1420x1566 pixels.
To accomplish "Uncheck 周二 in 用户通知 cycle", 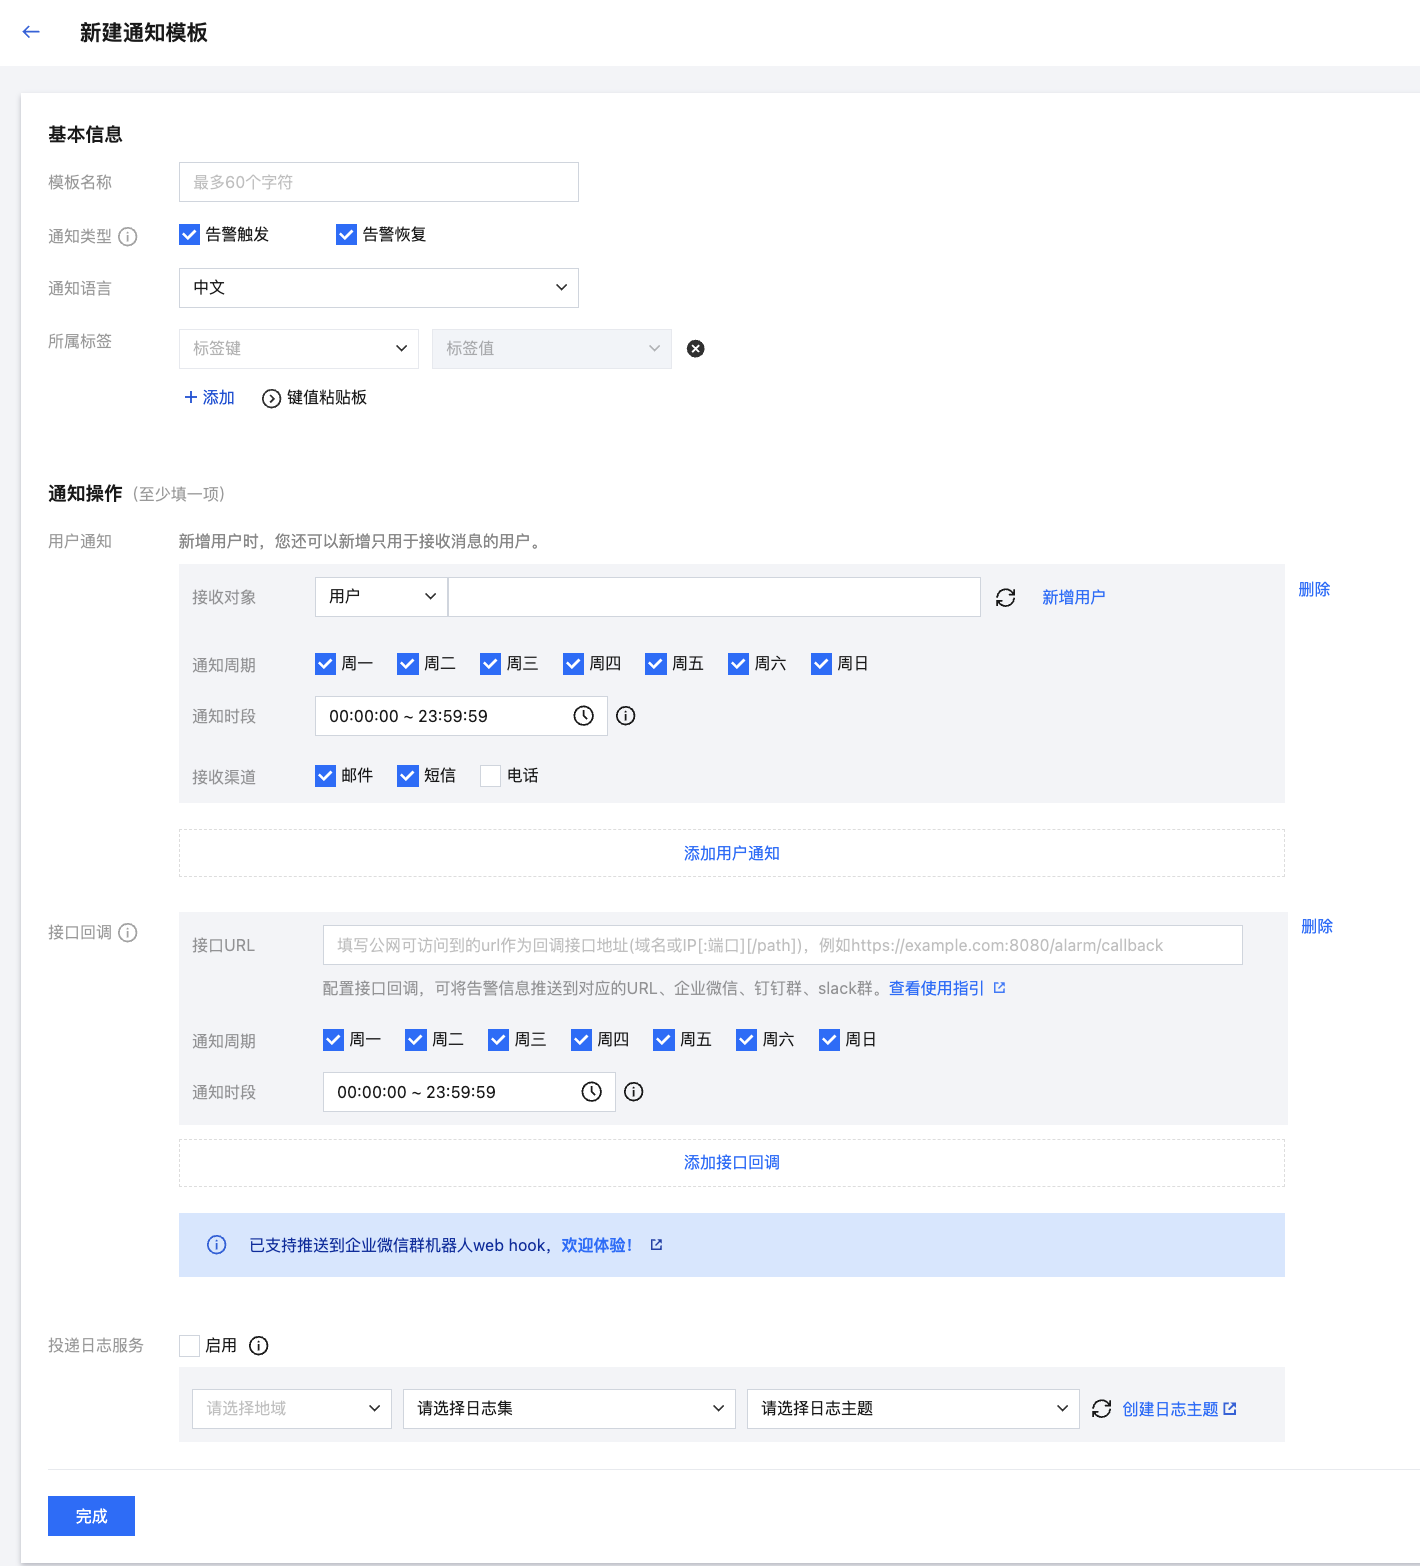I will tap(408, 664).
